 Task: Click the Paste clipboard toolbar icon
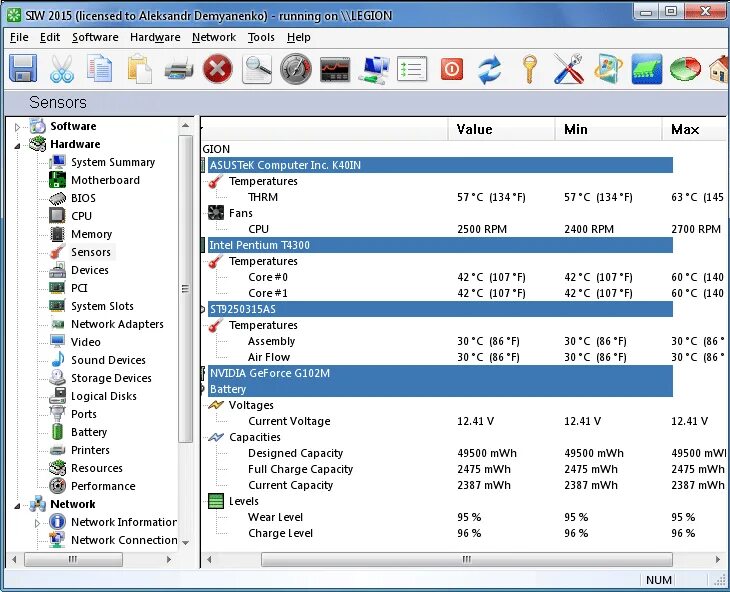pos(139,69)
